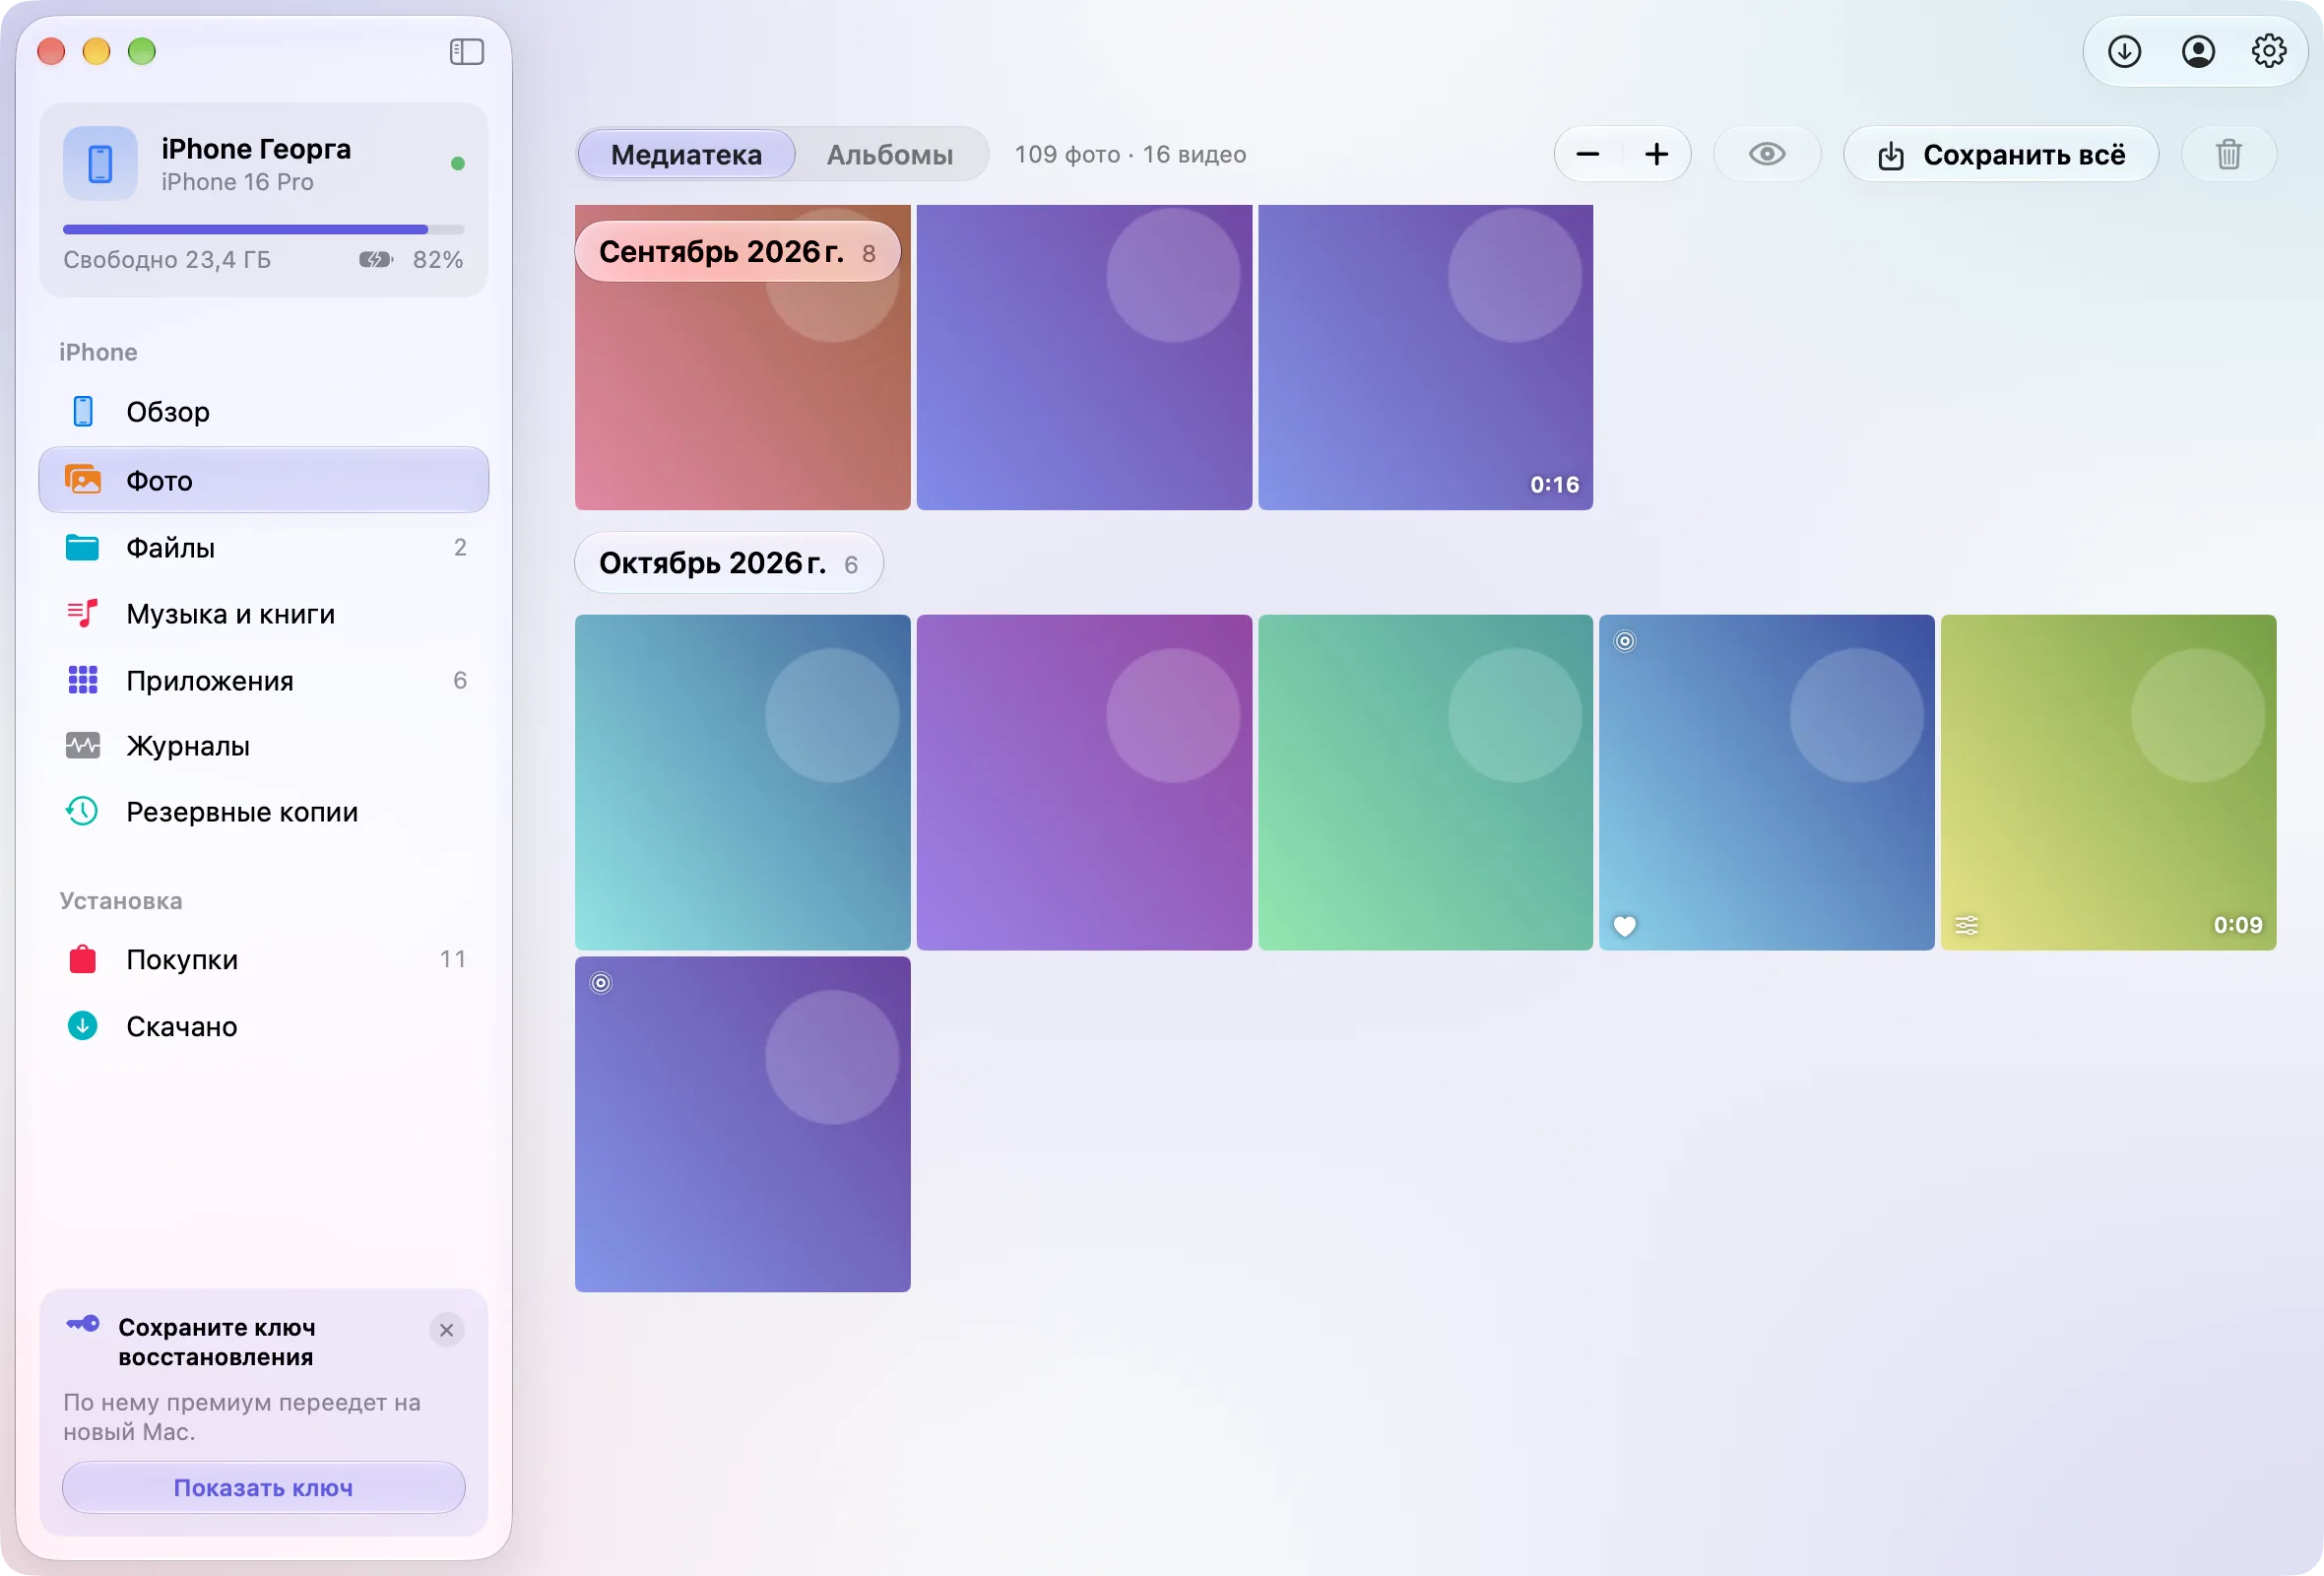2324x1576 pixels.
Task: Open Журналы in the sidebar
Action: 264,746
